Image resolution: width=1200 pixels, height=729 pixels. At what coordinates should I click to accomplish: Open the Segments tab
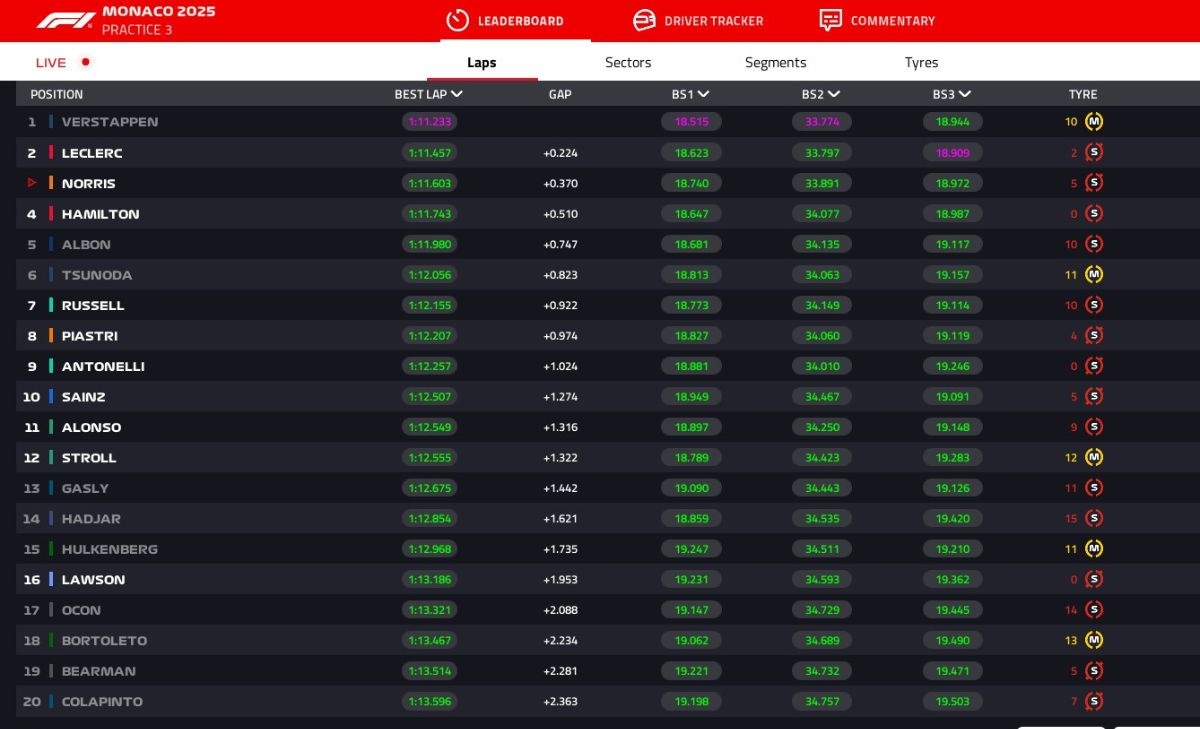click(775, 62)
